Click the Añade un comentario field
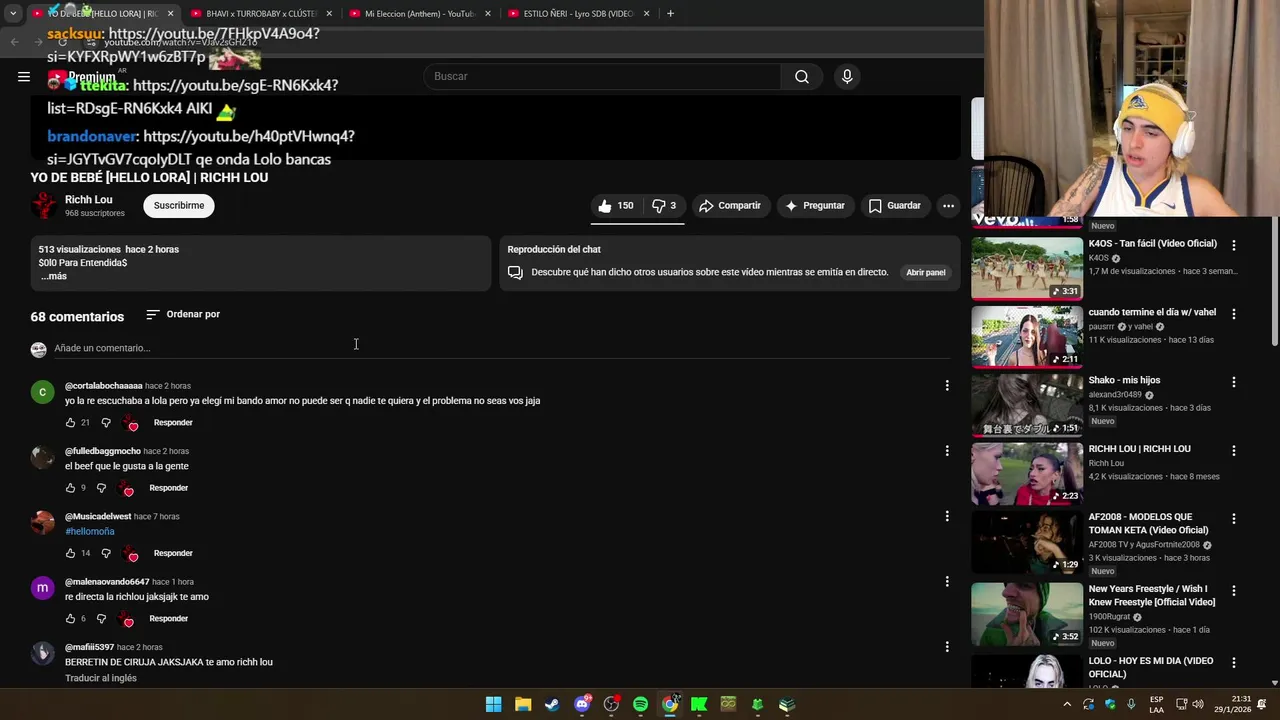The width and height of the screenshot is (1280, 720). click(x=500, y=348)
